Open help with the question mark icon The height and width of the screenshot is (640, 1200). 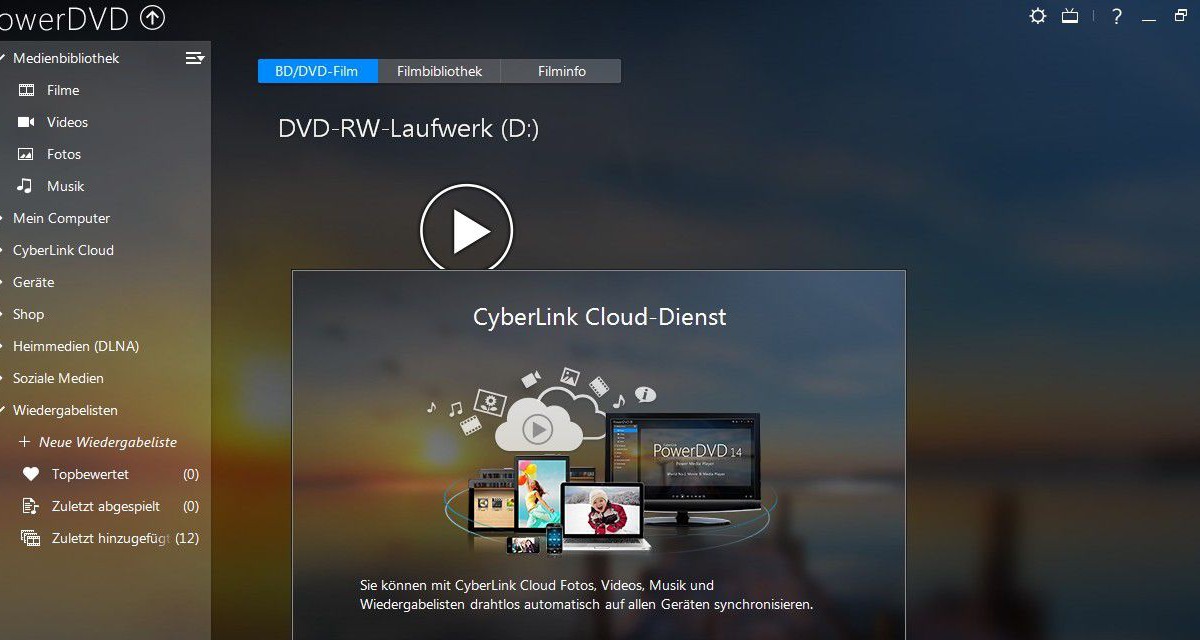(x=1117, y=16)
